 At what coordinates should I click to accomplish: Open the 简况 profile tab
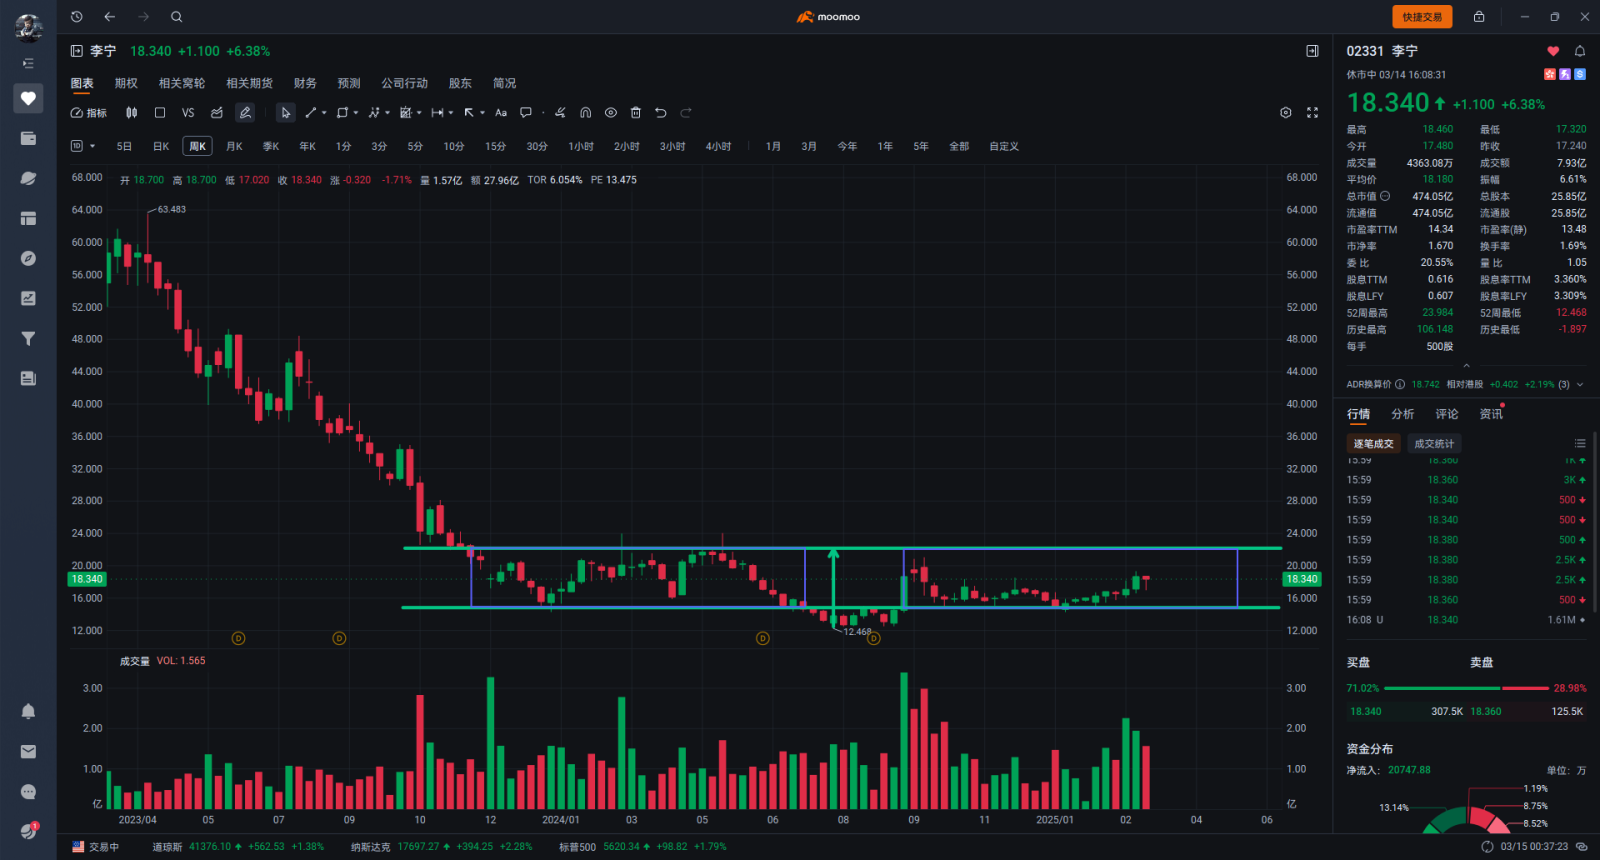pos(504,83)
